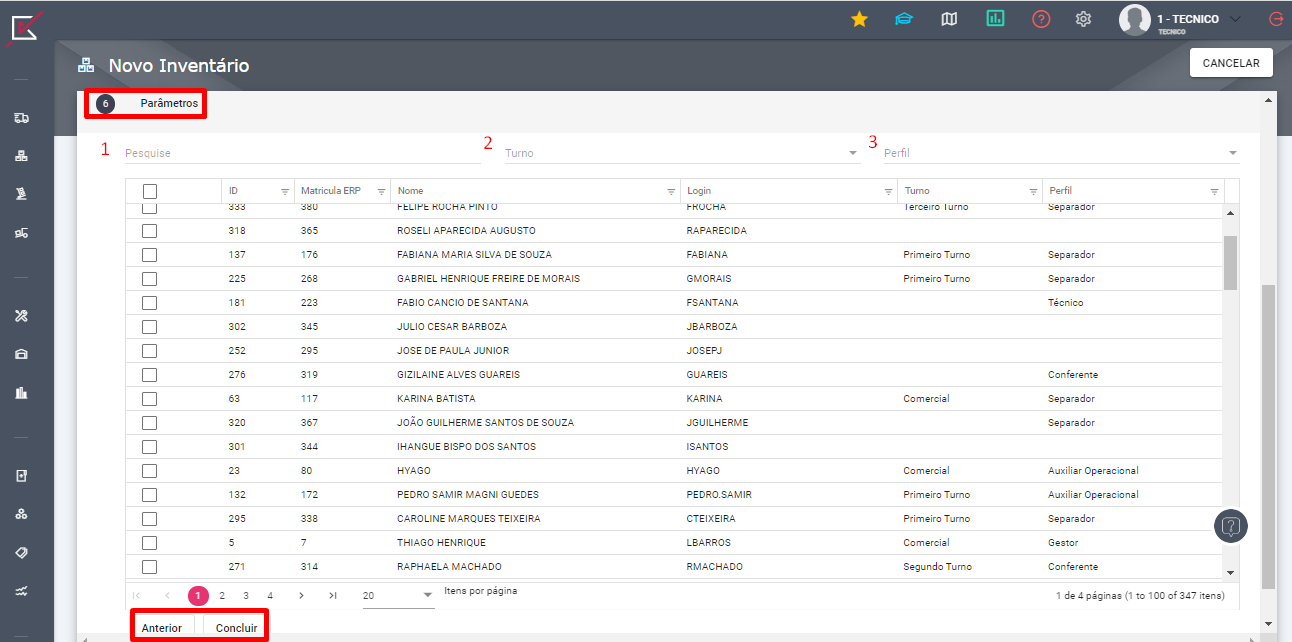The image size is (1292, 642).
Task: Go to page 3 of results
Action: pos(246,596)
